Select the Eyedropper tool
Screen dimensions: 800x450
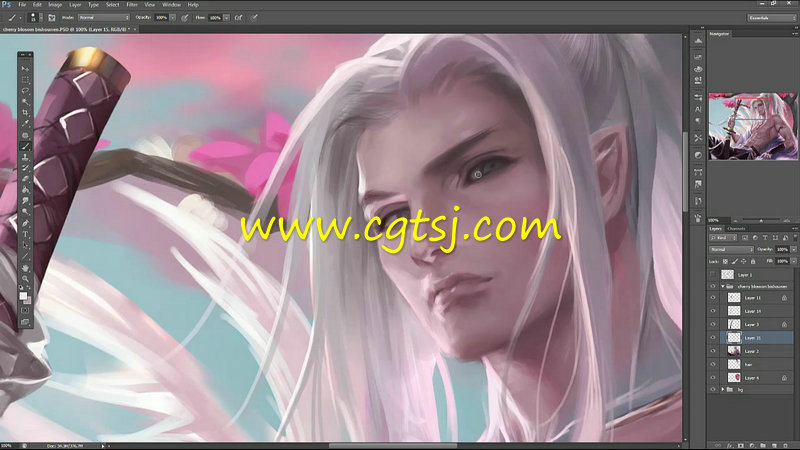(25, 124)
